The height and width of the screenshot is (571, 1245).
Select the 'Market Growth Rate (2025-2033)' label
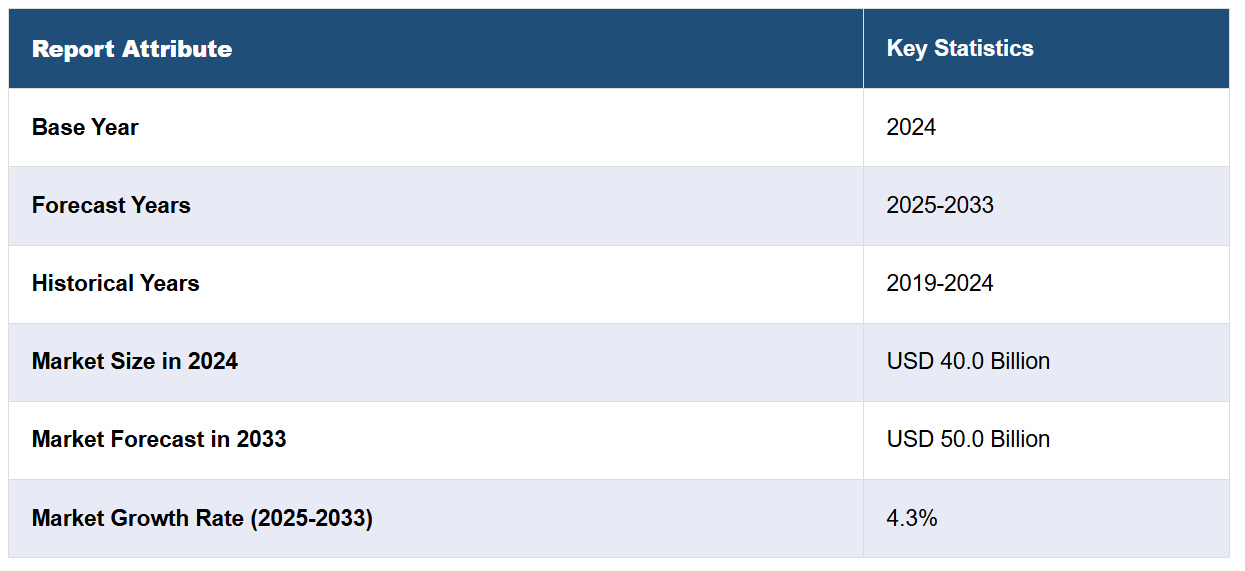202,518
